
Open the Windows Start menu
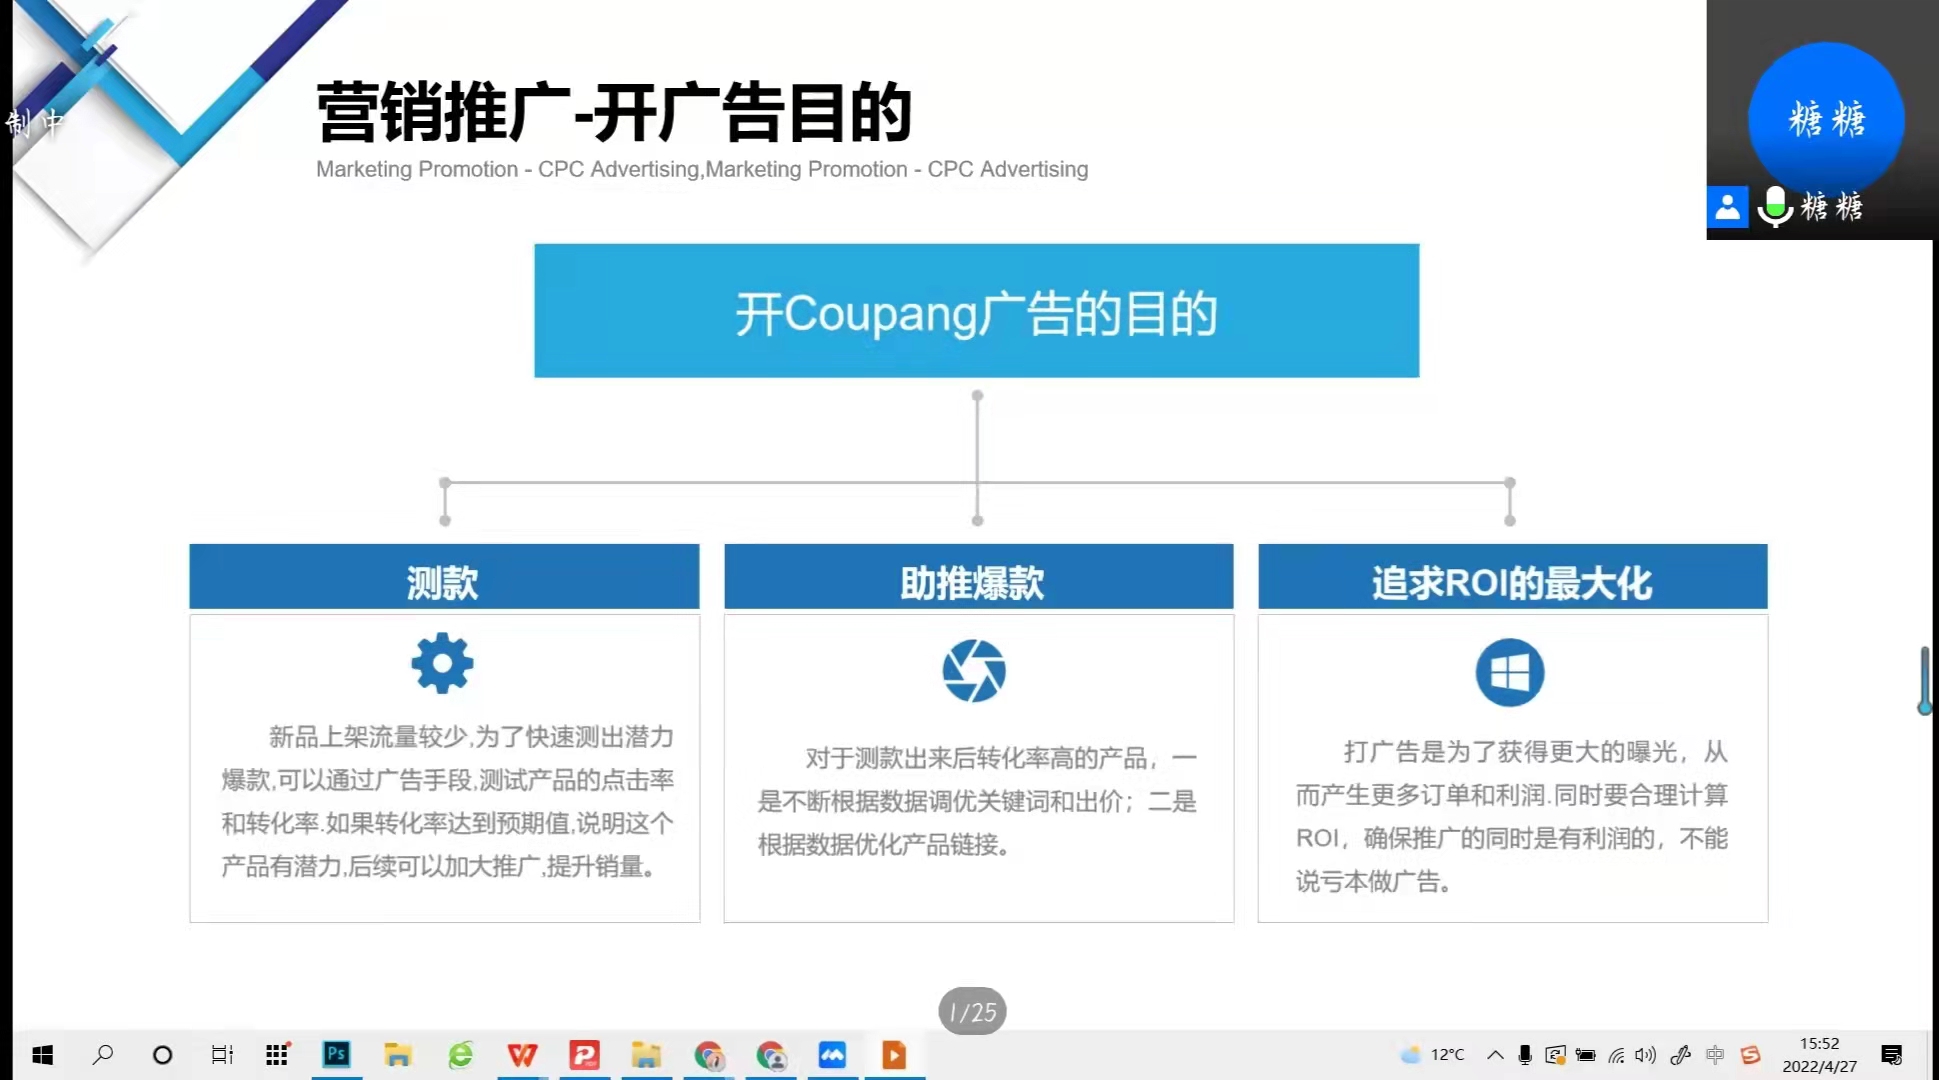(42, 1054)
